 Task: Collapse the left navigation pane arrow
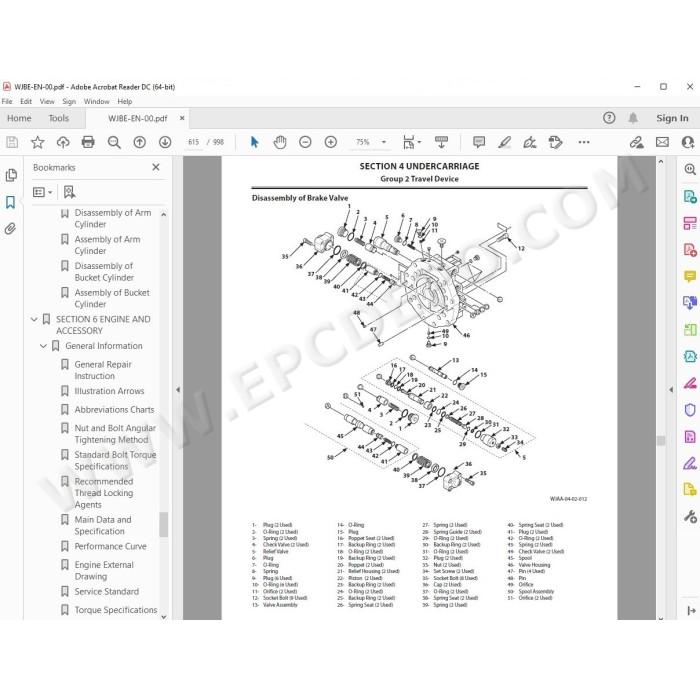click(178, 390)
